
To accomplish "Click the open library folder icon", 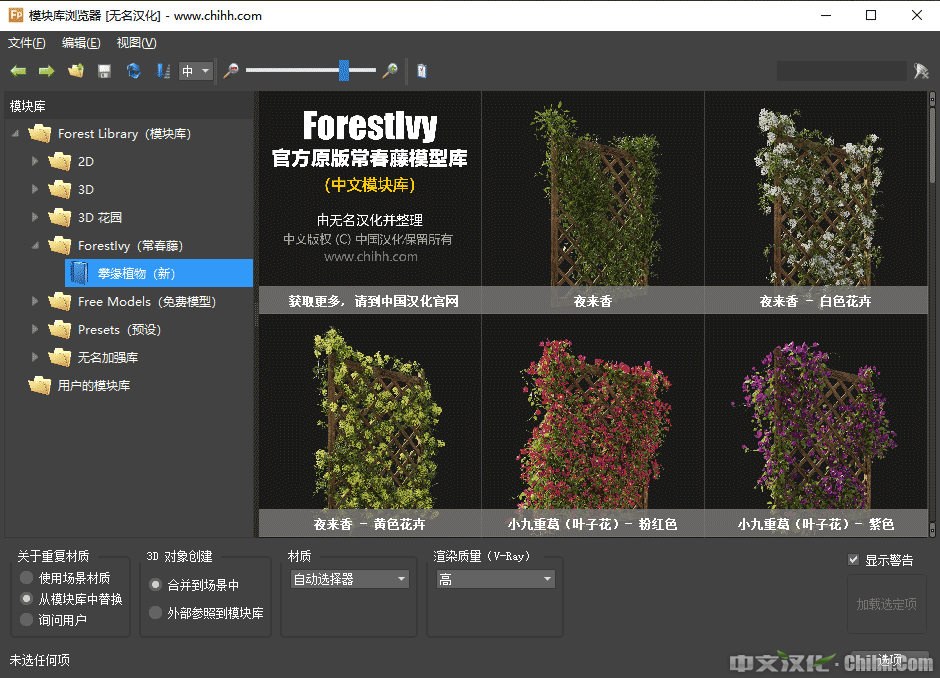I will 75,71.
